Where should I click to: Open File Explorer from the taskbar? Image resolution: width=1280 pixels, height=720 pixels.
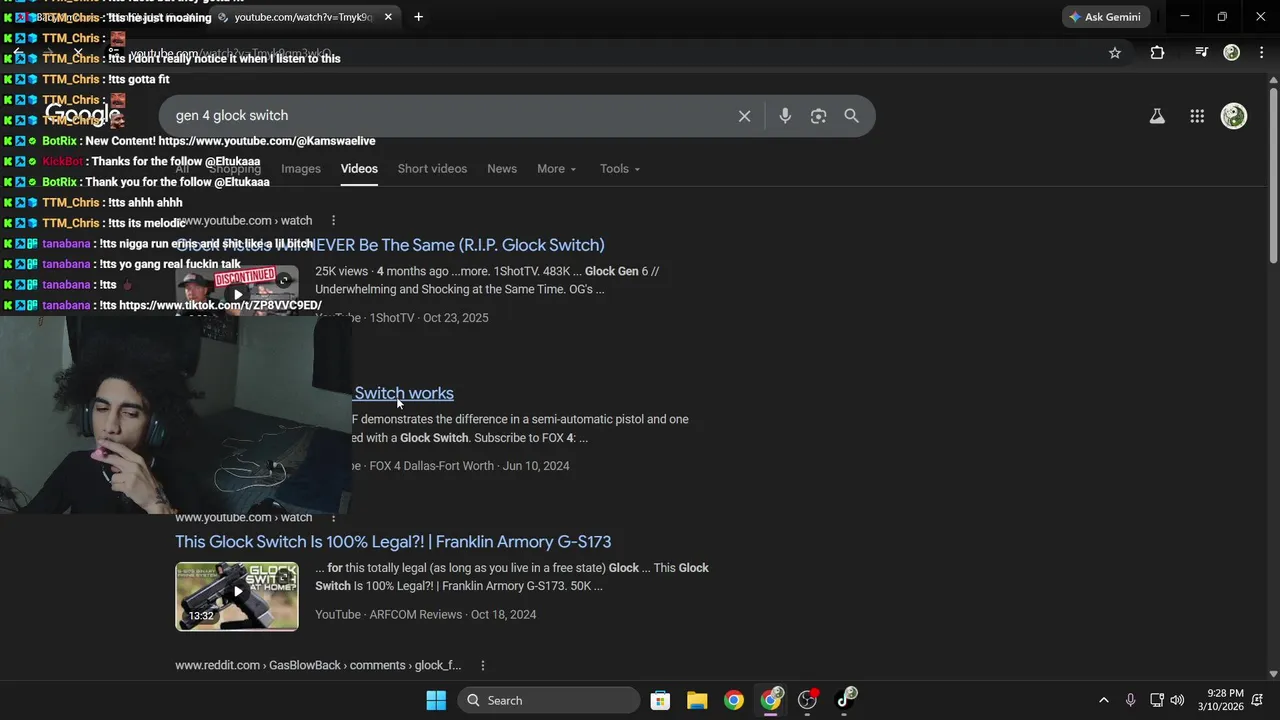coord(697,700)
